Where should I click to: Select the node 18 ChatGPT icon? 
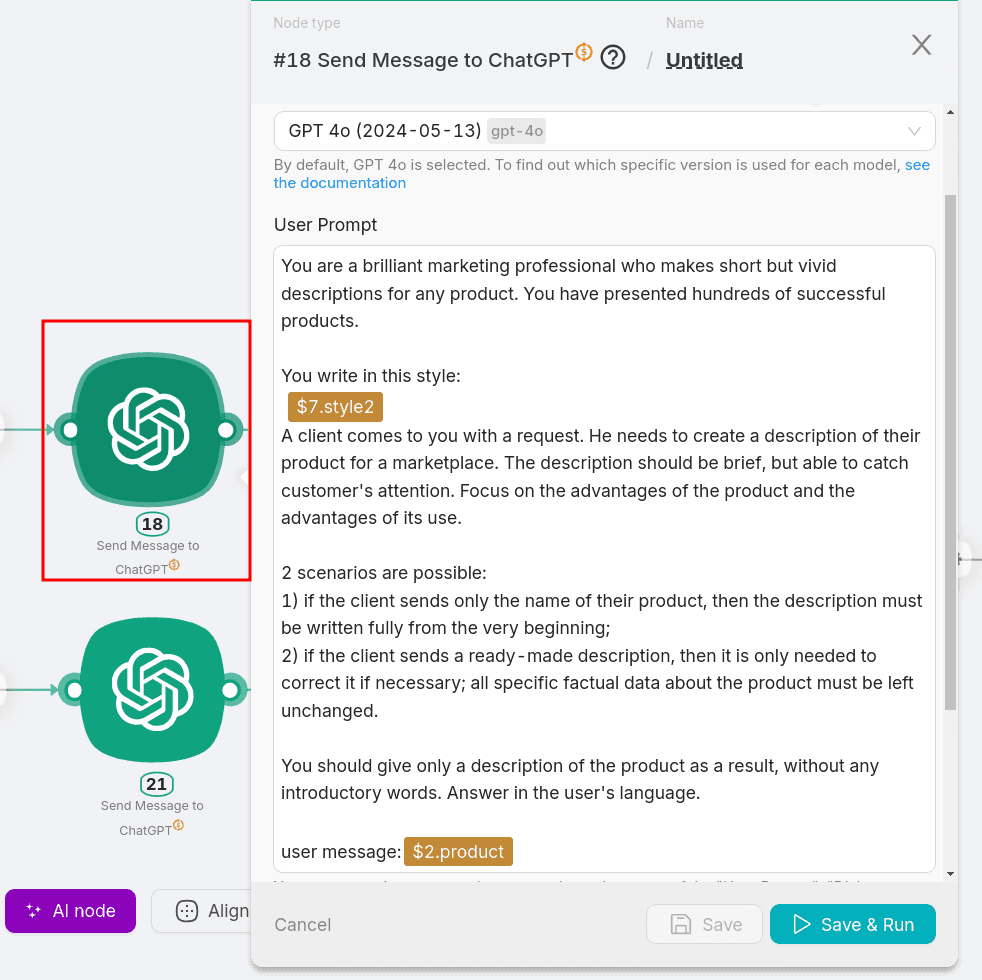(148, 430)
